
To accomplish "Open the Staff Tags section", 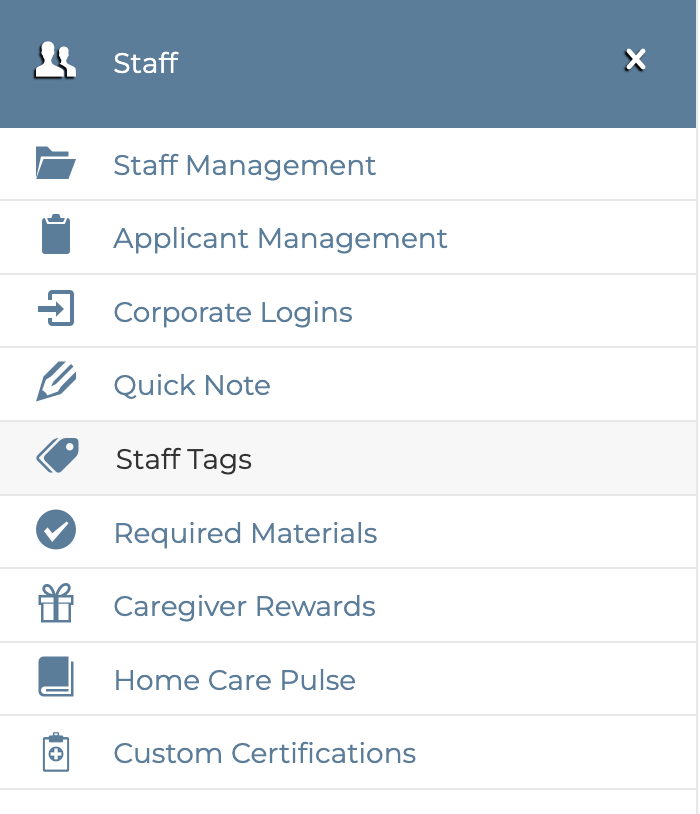I will click(184, 459).
